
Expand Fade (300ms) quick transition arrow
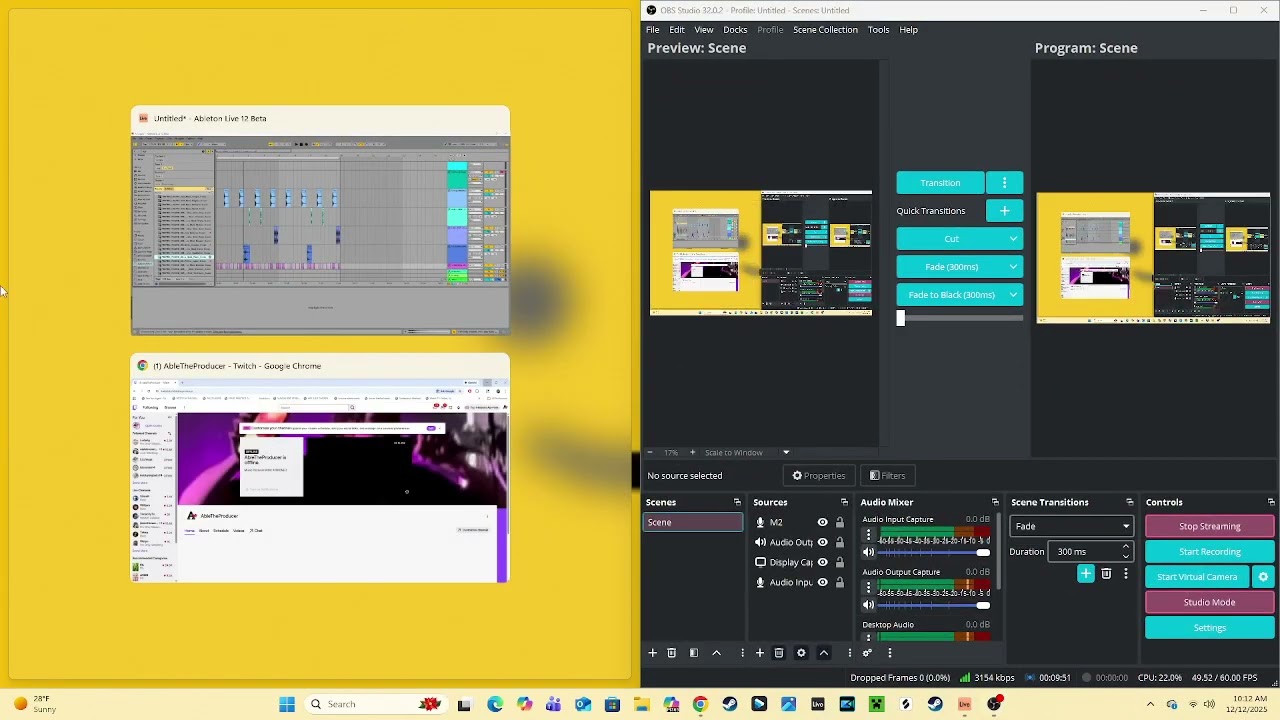click(1014, 267)
